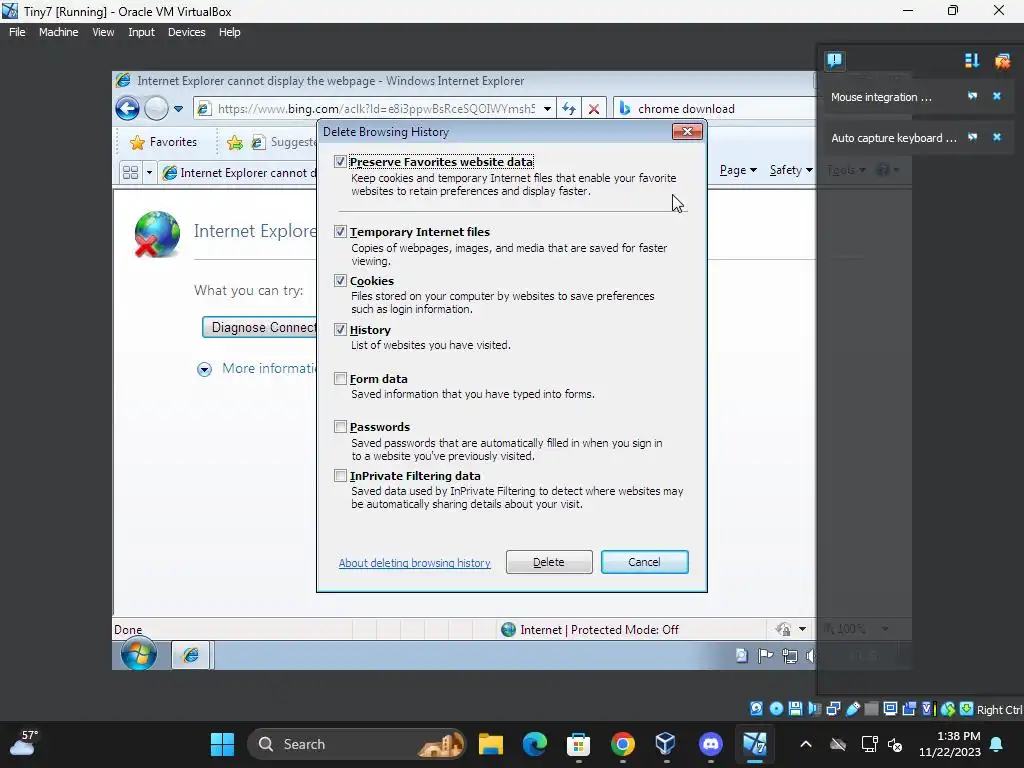Screen dimensions: 1024x768
Task: Open the recent pages dropdown arrow
Action: click(178, 109)
